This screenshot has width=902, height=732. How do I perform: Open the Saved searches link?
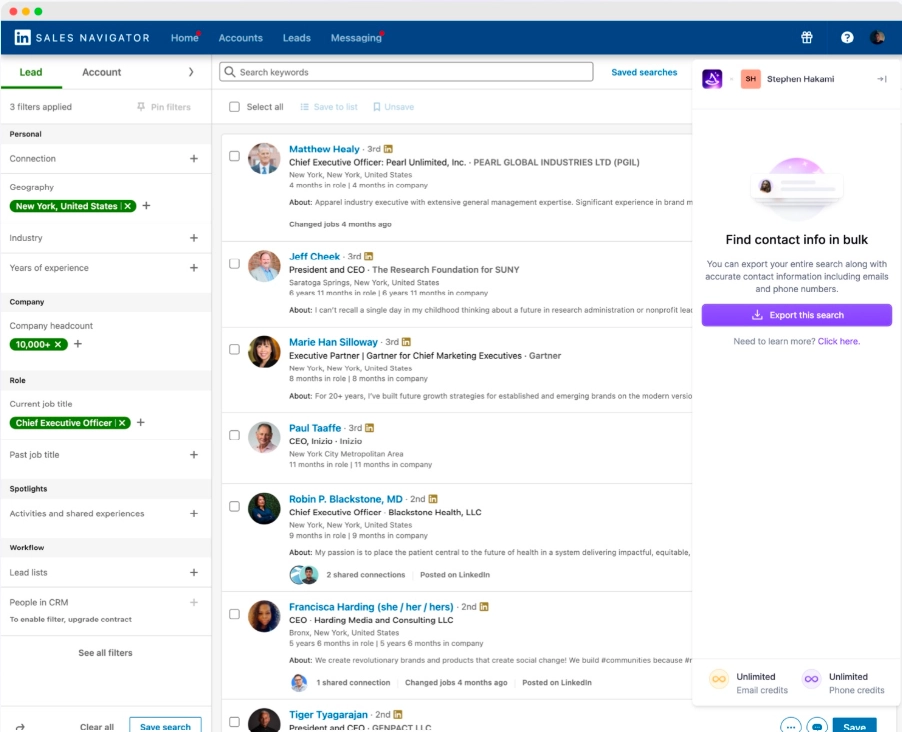coord(644,72)
